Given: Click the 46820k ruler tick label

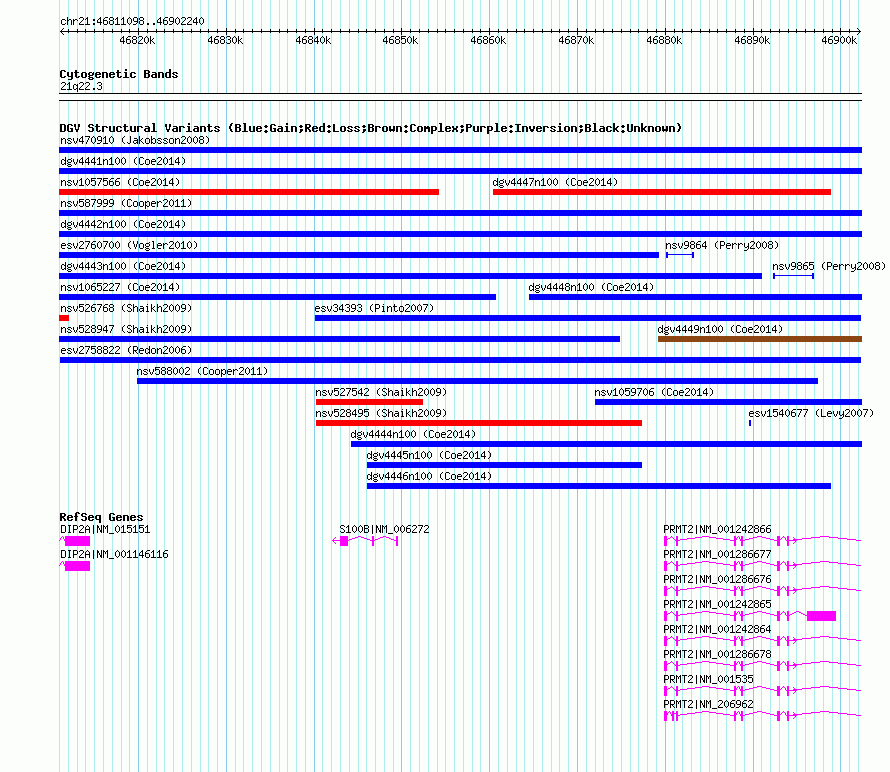Looking at the screenshot, I should (x=137, y=40).
